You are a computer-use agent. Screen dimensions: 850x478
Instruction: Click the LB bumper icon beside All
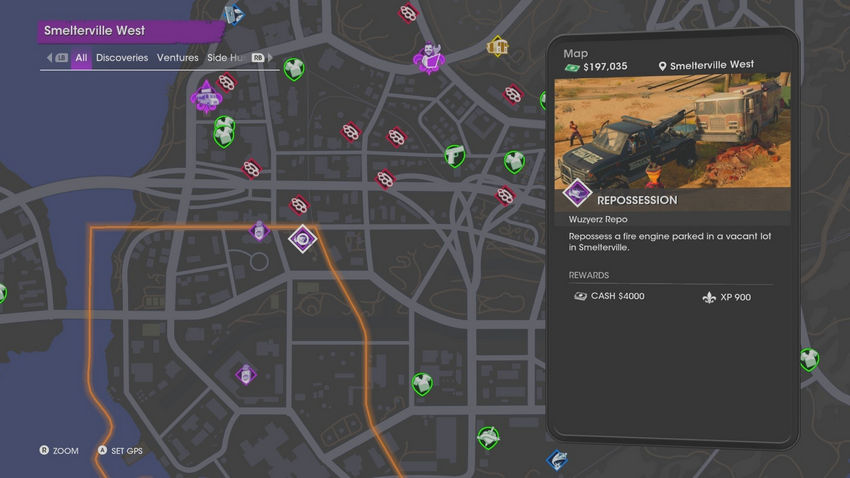click(x=61, y=57)
